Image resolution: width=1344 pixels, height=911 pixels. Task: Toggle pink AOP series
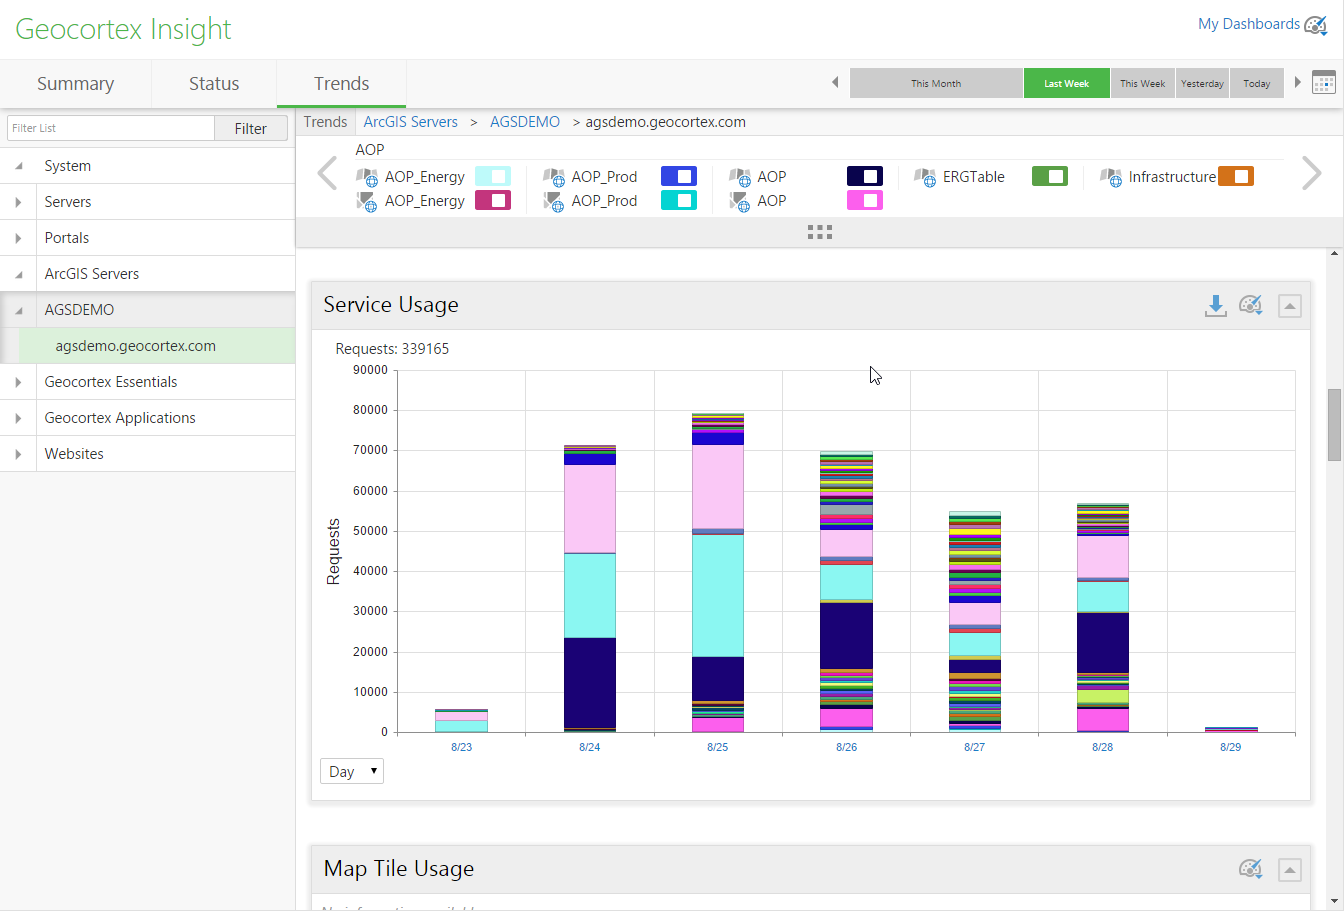coord(865,200)
